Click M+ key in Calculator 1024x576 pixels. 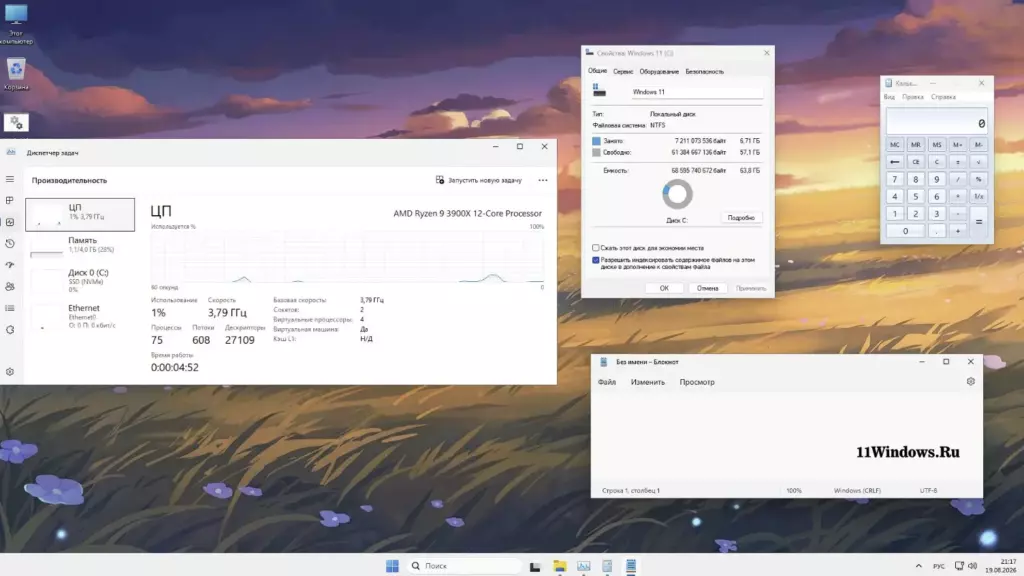957,145
